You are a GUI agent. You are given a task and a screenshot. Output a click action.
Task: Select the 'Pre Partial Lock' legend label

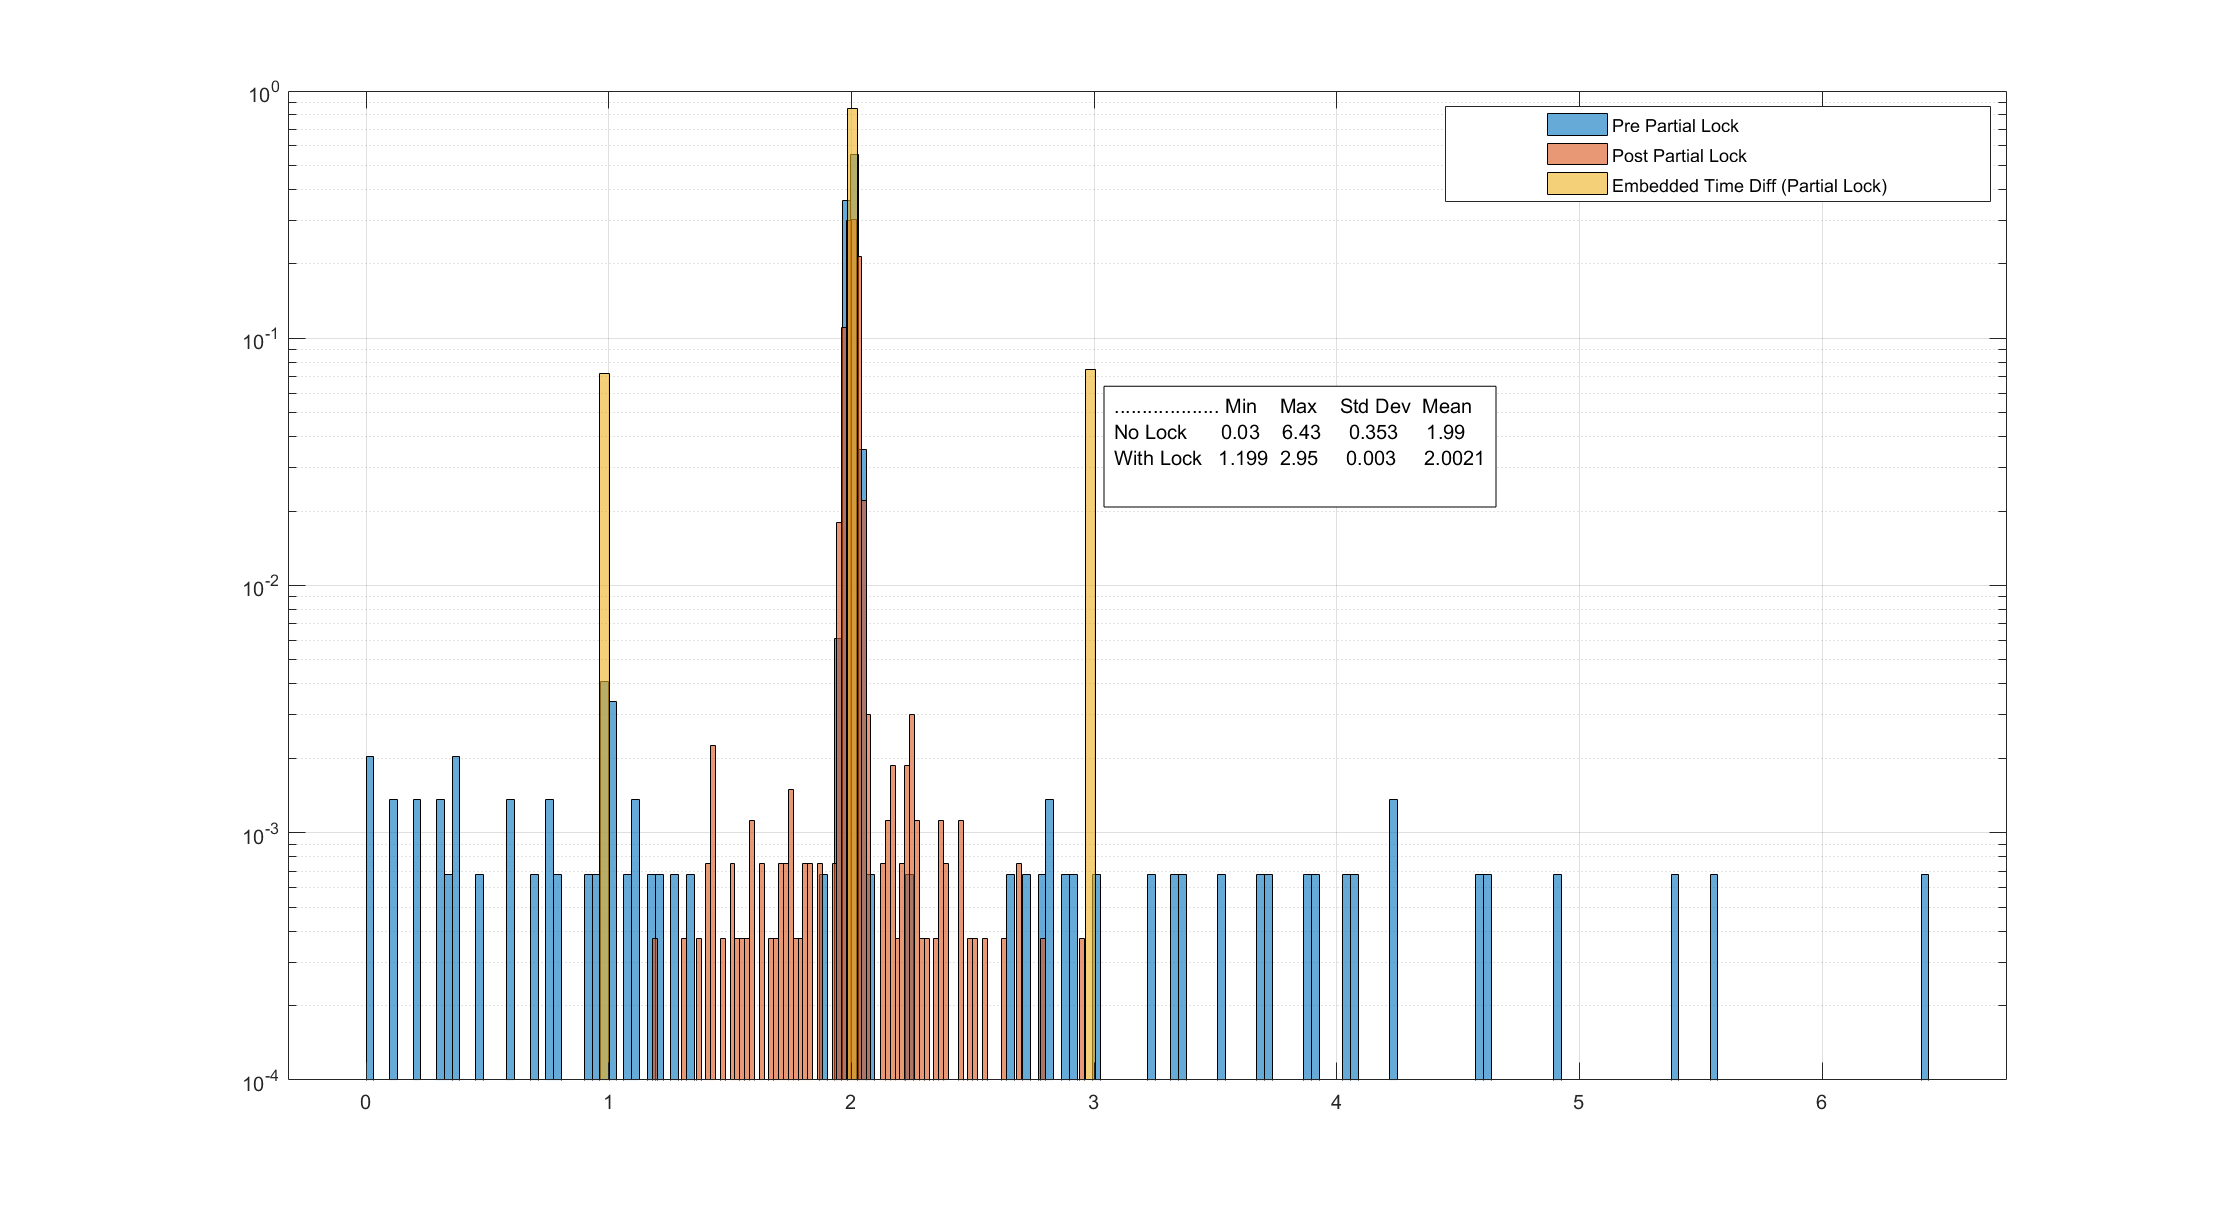coord(1674,126)
